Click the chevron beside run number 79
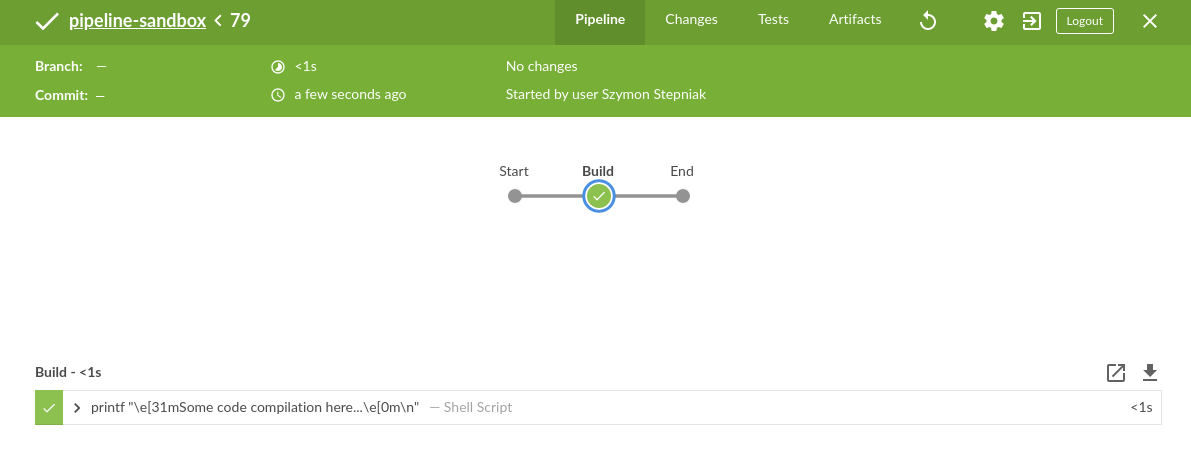1191x453 pixels. pos(218,21)
